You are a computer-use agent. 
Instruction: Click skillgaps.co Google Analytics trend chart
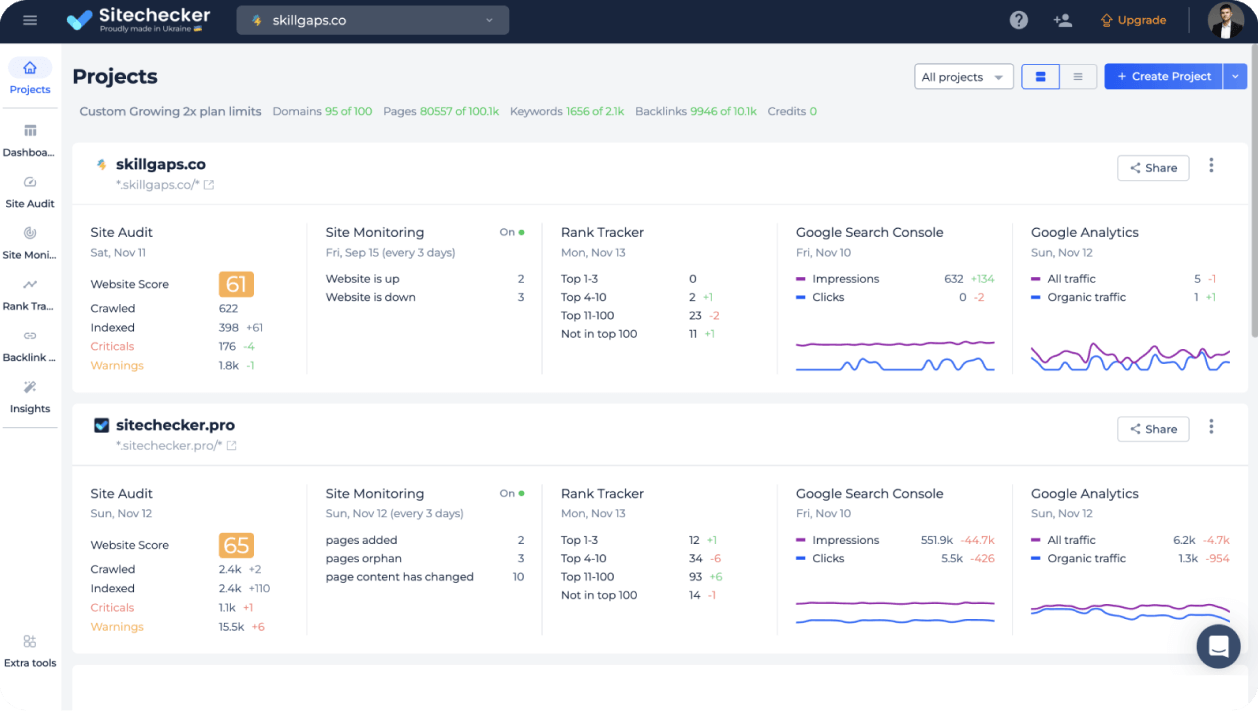tap(1130, 356)
